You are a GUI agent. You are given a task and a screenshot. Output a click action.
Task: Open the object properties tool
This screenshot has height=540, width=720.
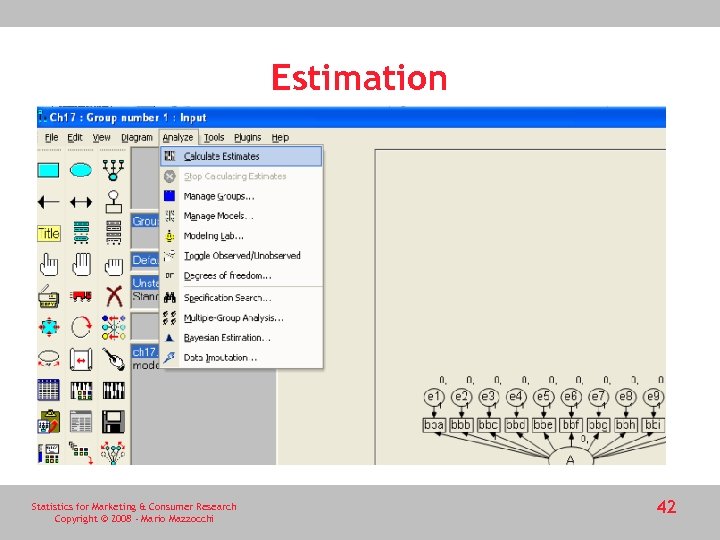pyautogui.click(x=48, y=453)
